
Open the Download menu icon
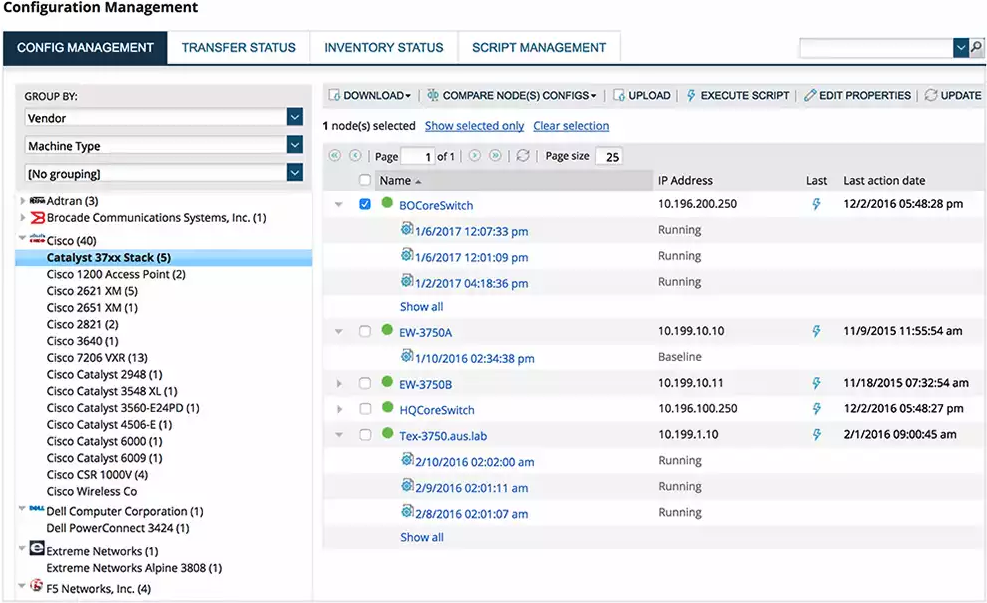pos(334,95)
